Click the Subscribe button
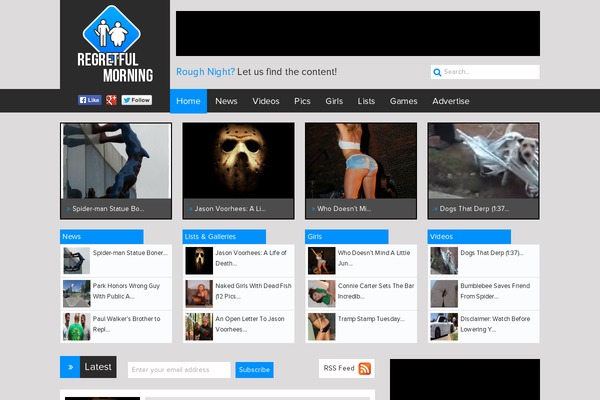The image size is (600, 400). (254, 370)
